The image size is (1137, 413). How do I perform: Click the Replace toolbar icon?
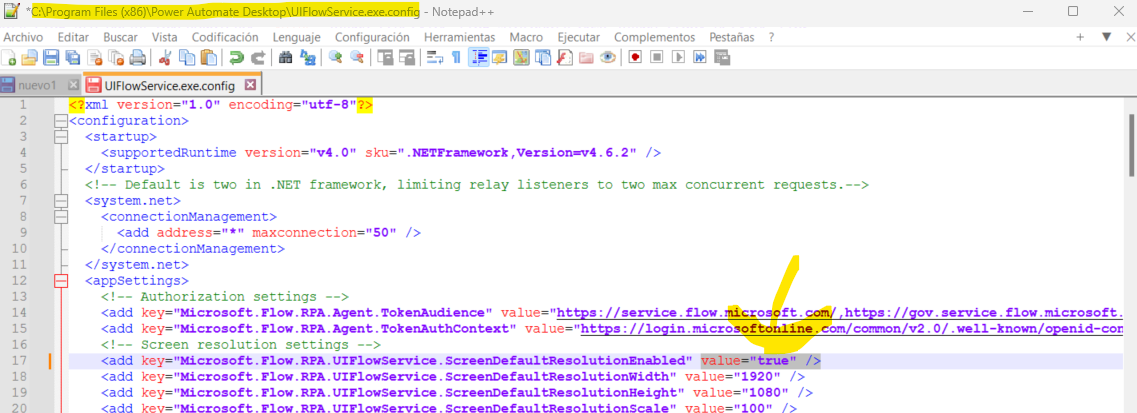pyautogui.click(x=307, y=58)
